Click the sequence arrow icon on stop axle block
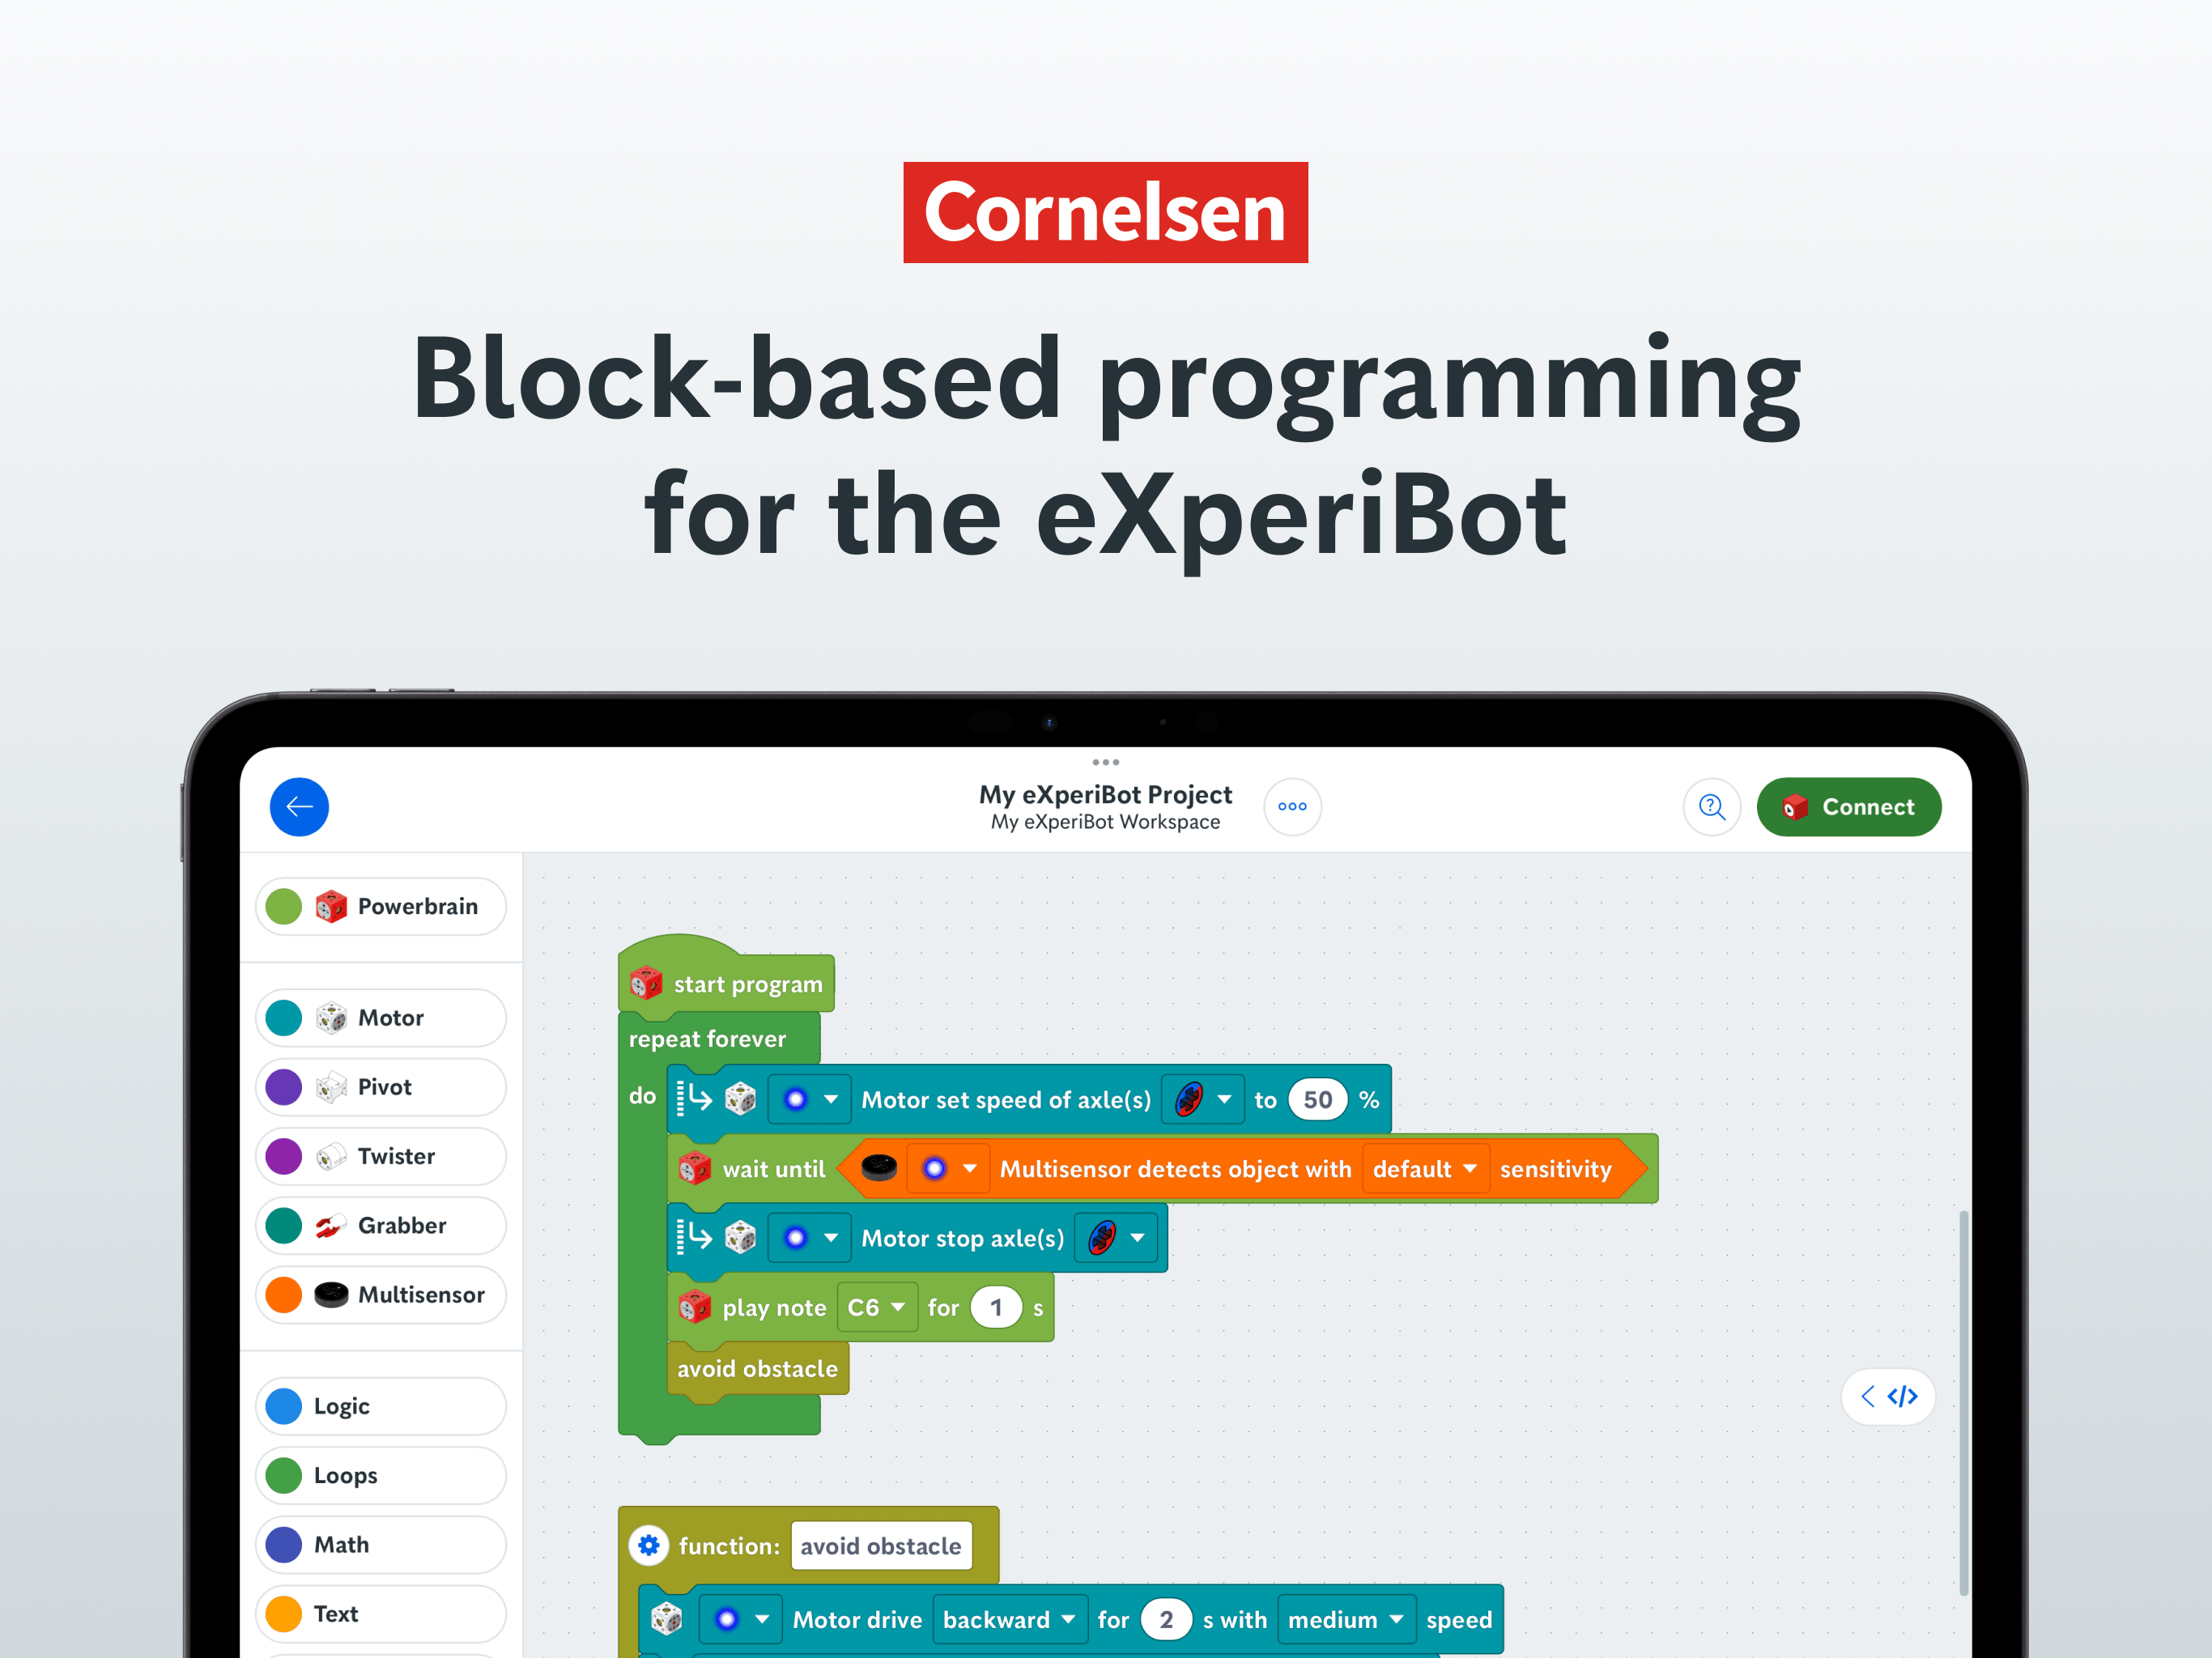 click(695, 1237)
